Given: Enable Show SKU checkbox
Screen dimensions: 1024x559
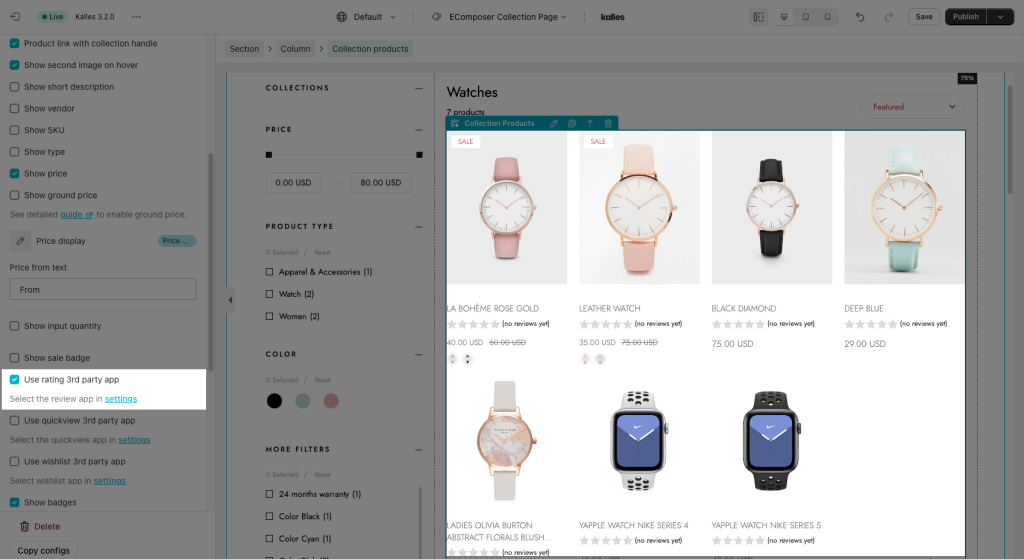Looking at the screenshot, I should [14, 130].
